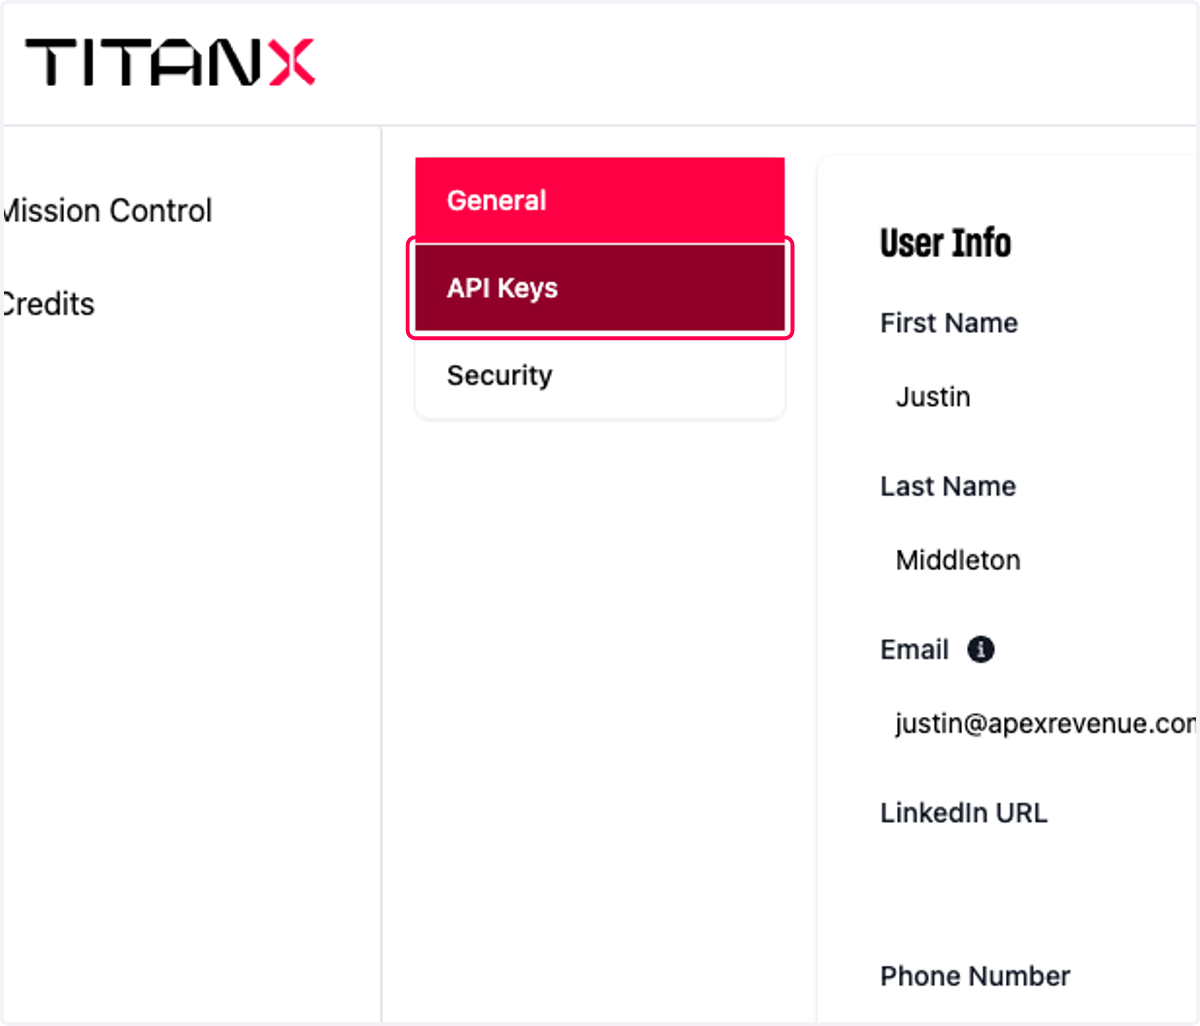Go to Credits in the sidebar
The width and height of the screenshot is (1200, 1026).
point(47,304)
